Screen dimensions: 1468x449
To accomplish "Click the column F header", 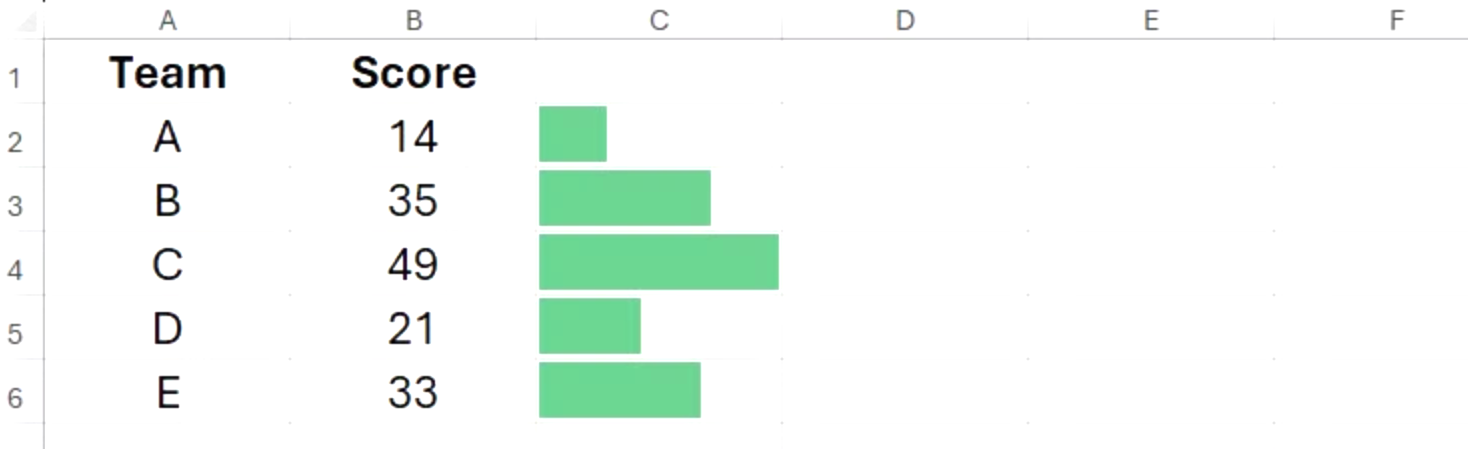I will (x=1396, y=20).
